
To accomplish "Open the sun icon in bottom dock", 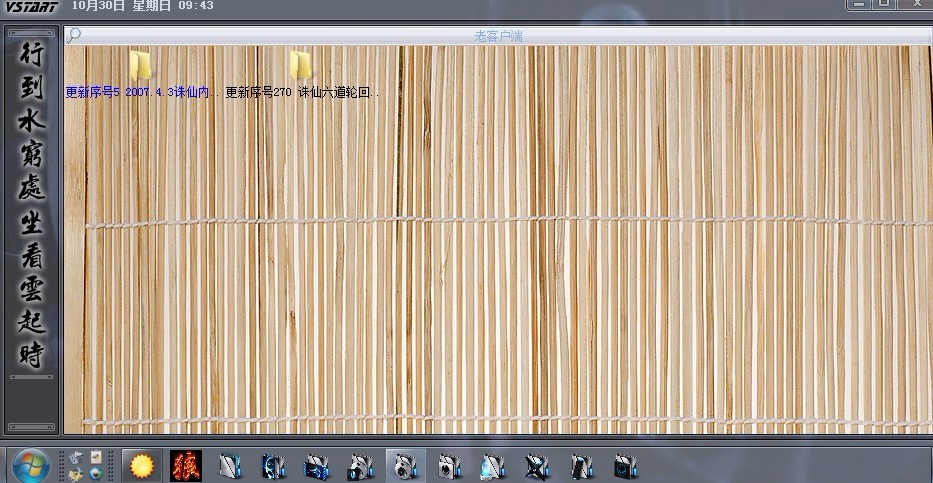I will (x=142, y=465).
